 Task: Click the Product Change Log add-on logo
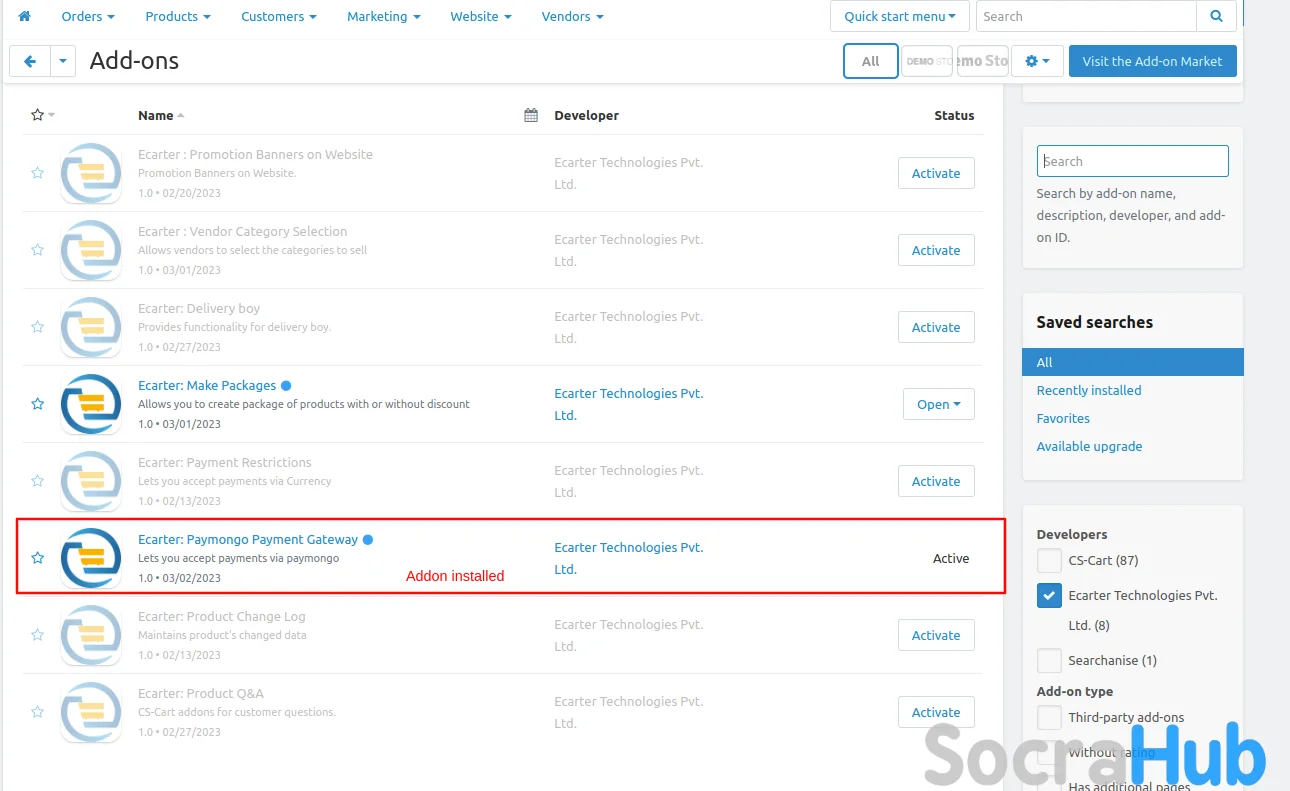click(91, 635)
